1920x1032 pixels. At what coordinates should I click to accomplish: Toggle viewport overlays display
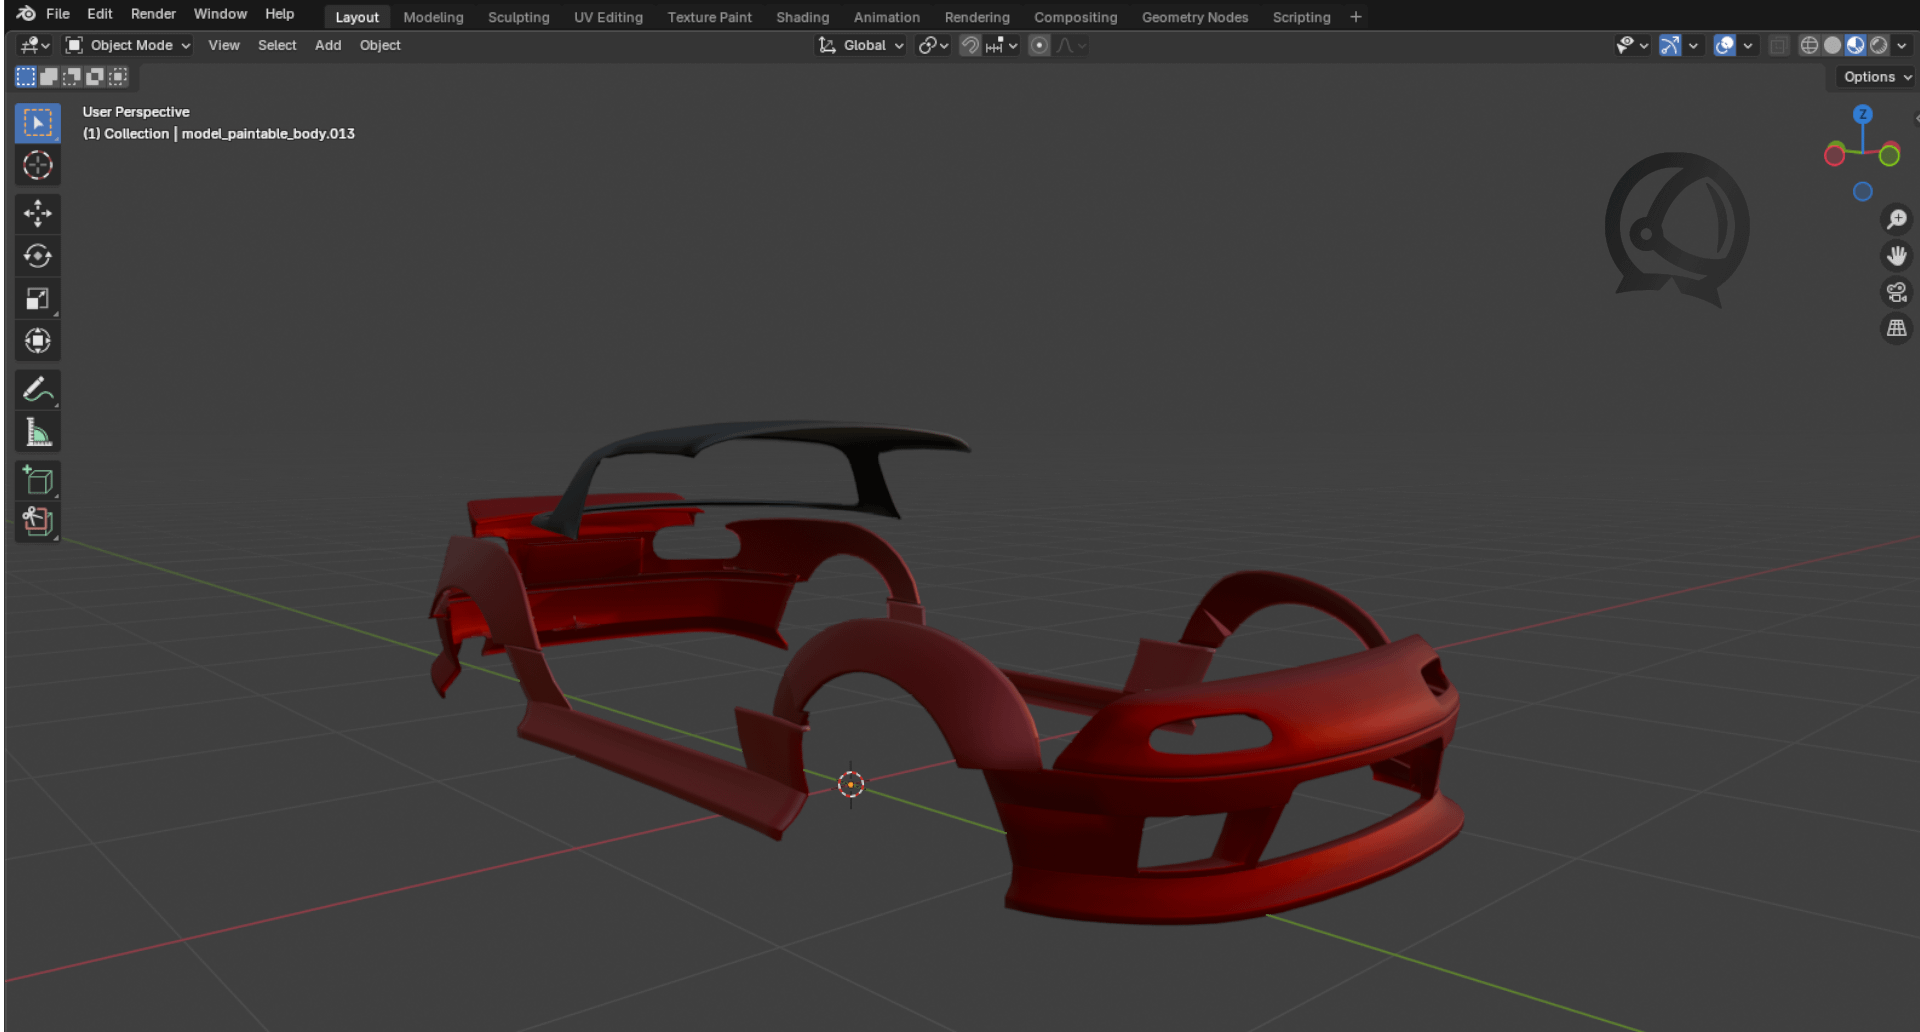click(1724, 45)
